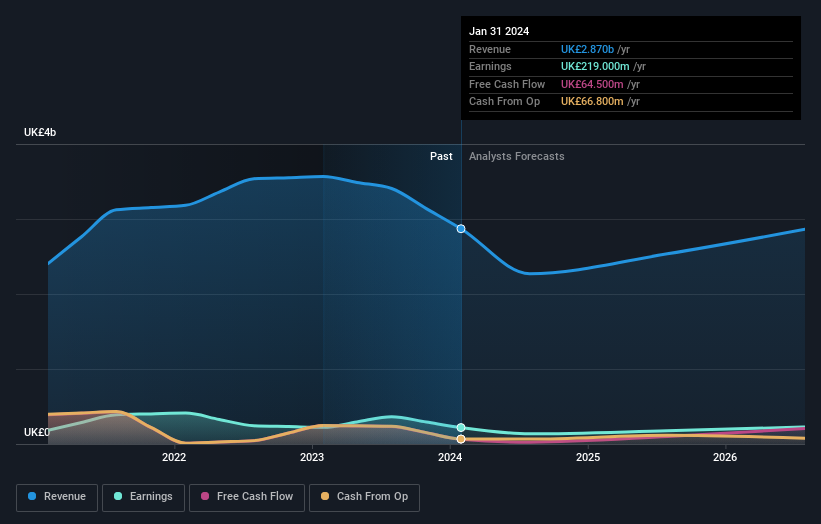Click the 'Revenue' row label in tooltip
Image resolution: width=821 pixels, height=524 pixels.
[x=490, y=49]
